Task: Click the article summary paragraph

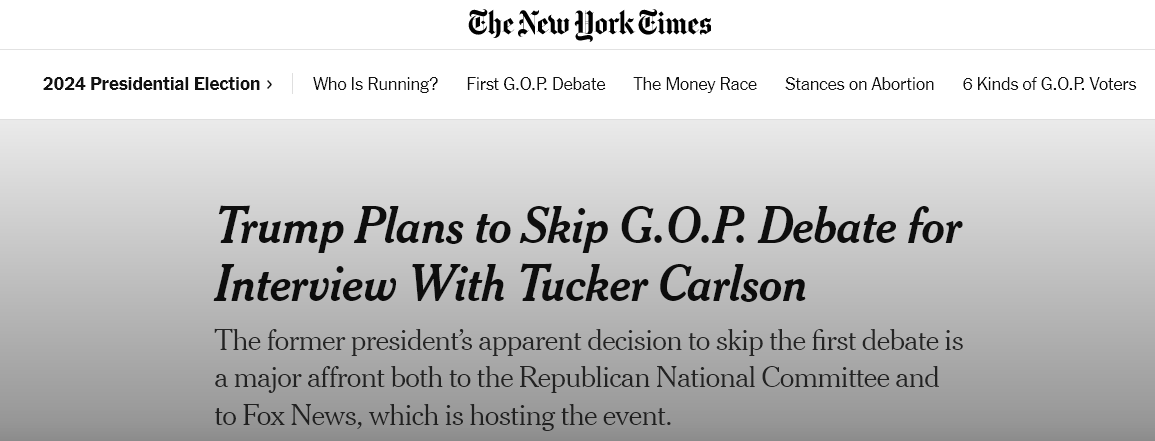Action: pyautogui.click(x=588, y=378)
